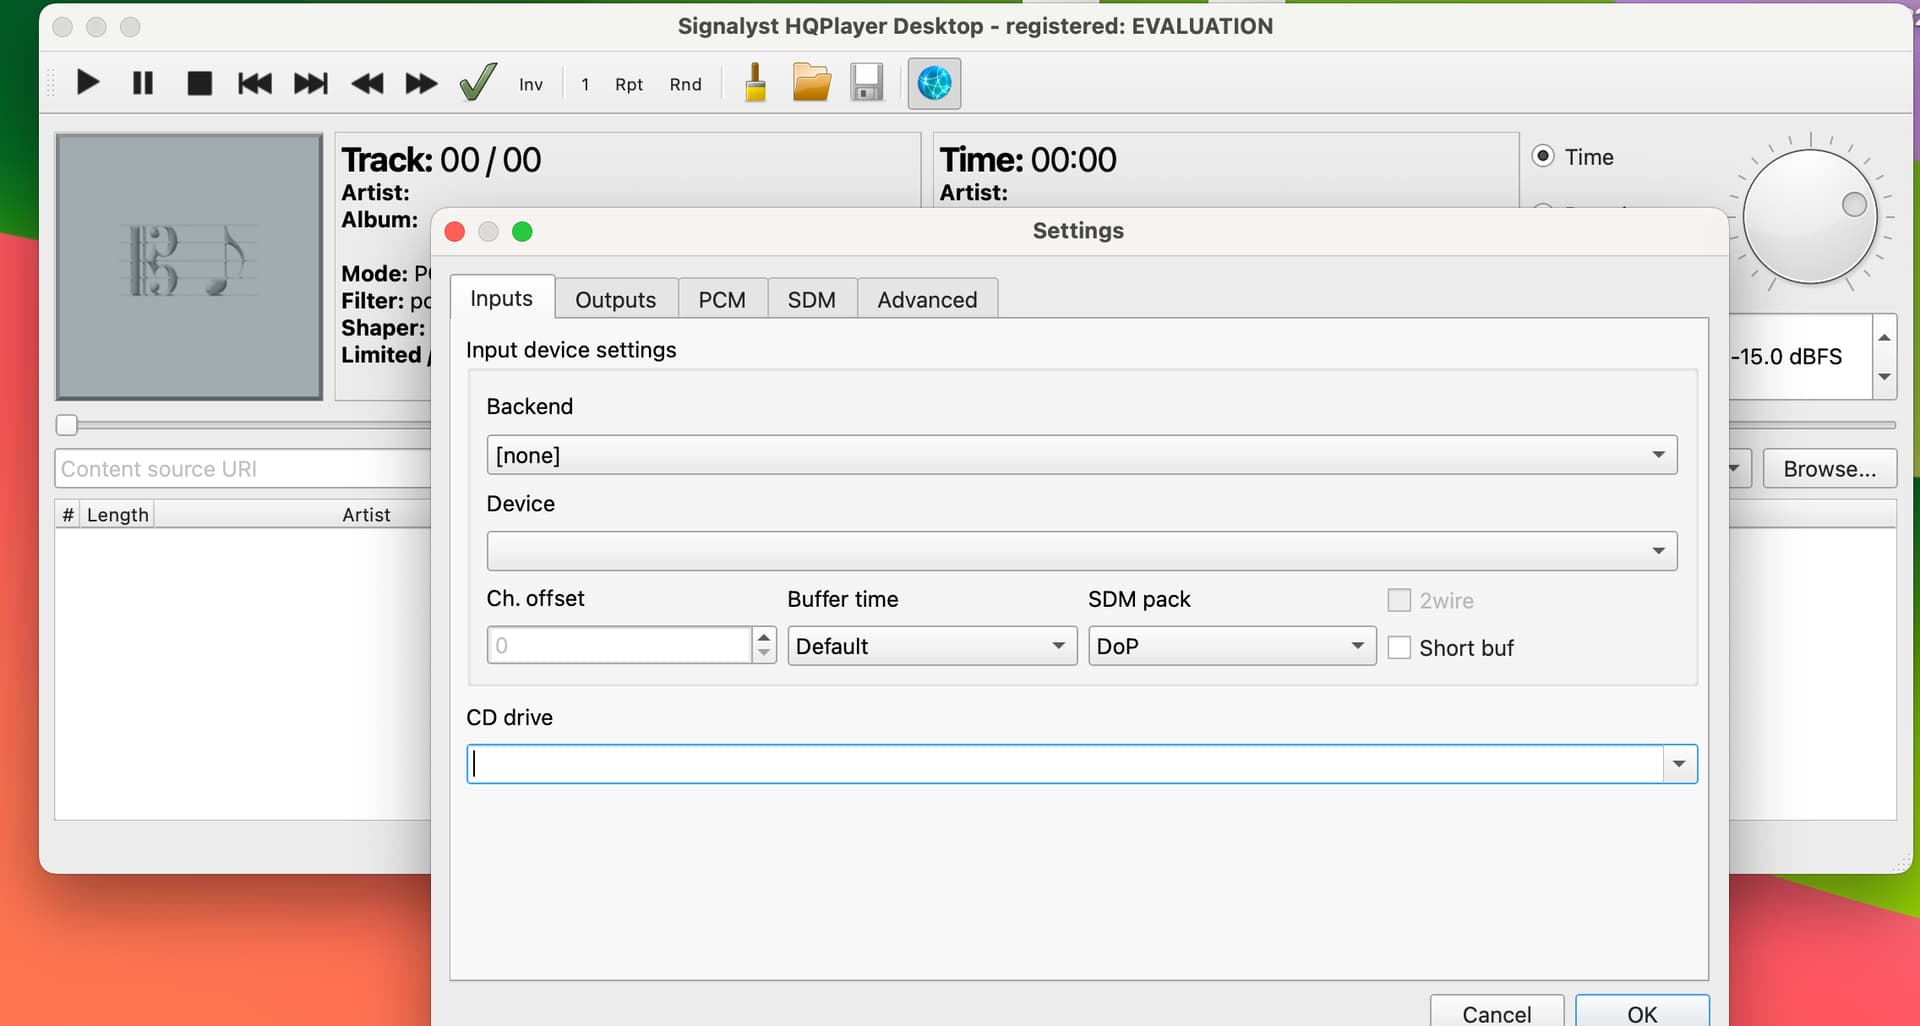1920x1026 pixels.
Task: Click the green checkmark icon
Action: (478, 82)
